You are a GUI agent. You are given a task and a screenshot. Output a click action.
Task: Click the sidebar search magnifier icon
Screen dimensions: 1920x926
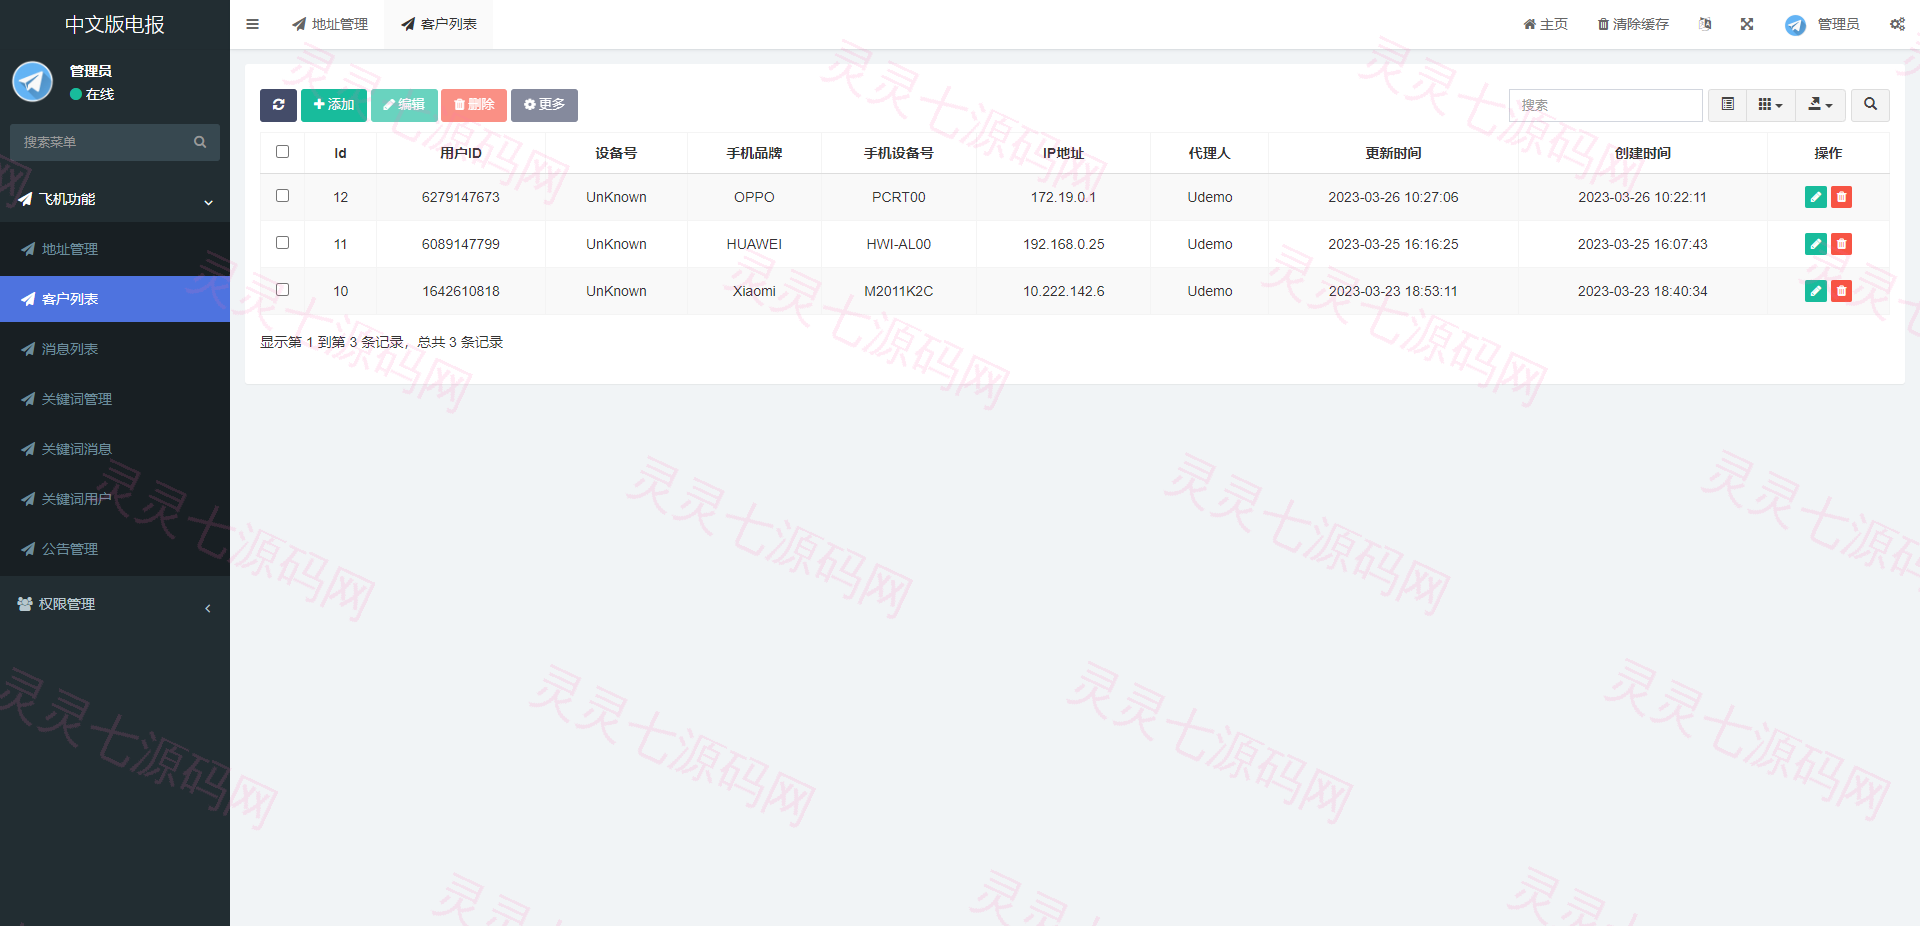200,142
